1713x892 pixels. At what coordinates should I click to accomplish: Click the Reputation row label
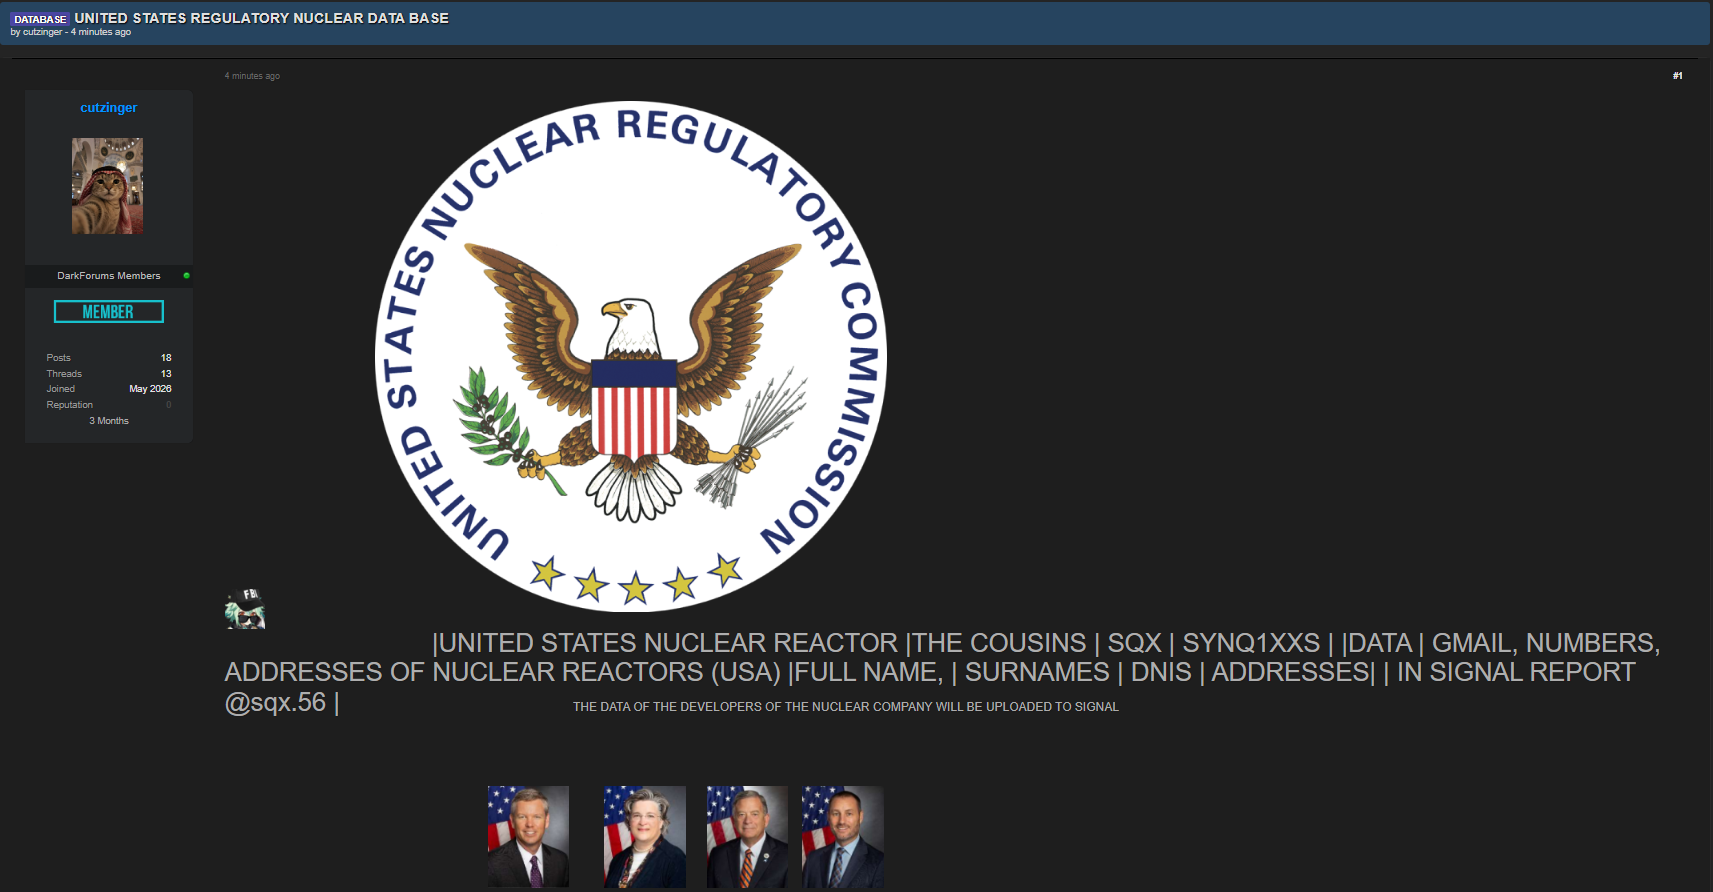[x=70, y=405]
